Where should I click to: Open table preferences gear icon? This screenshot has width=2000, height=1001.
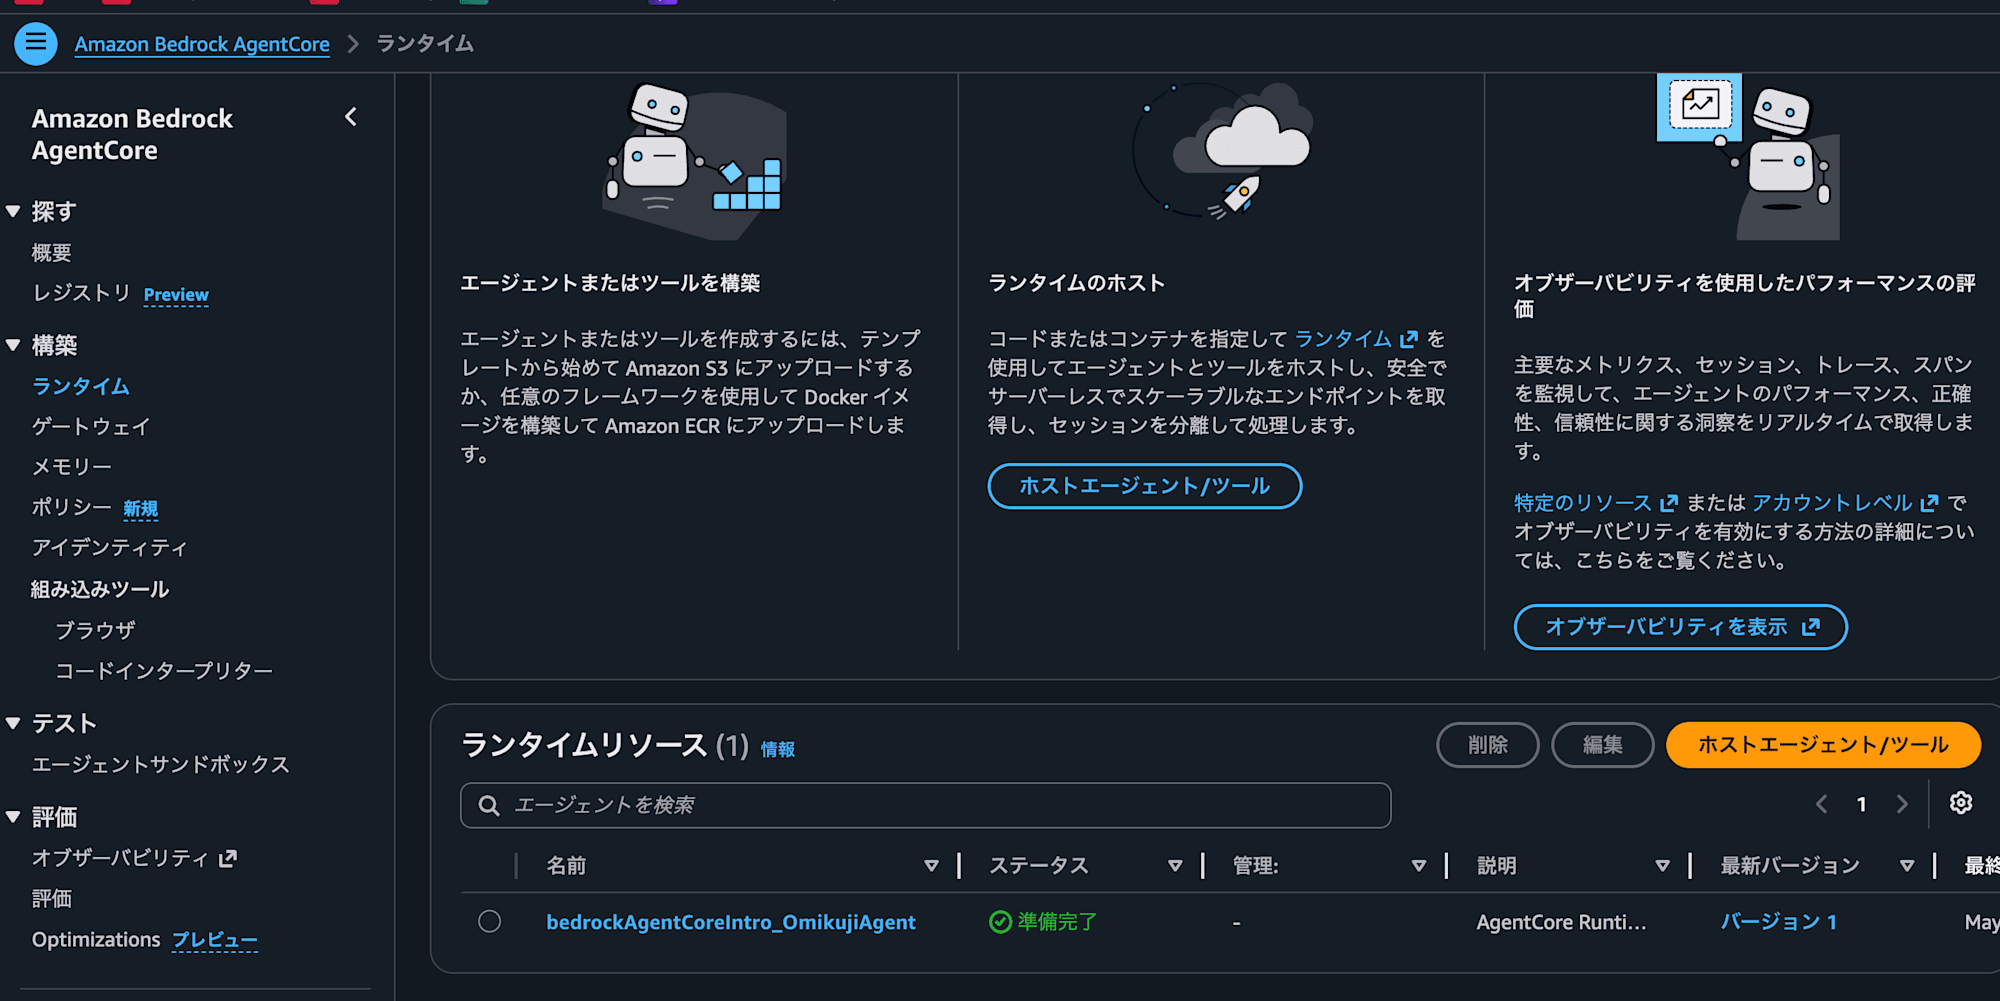pyautogui.click(x=1961, y=803)
